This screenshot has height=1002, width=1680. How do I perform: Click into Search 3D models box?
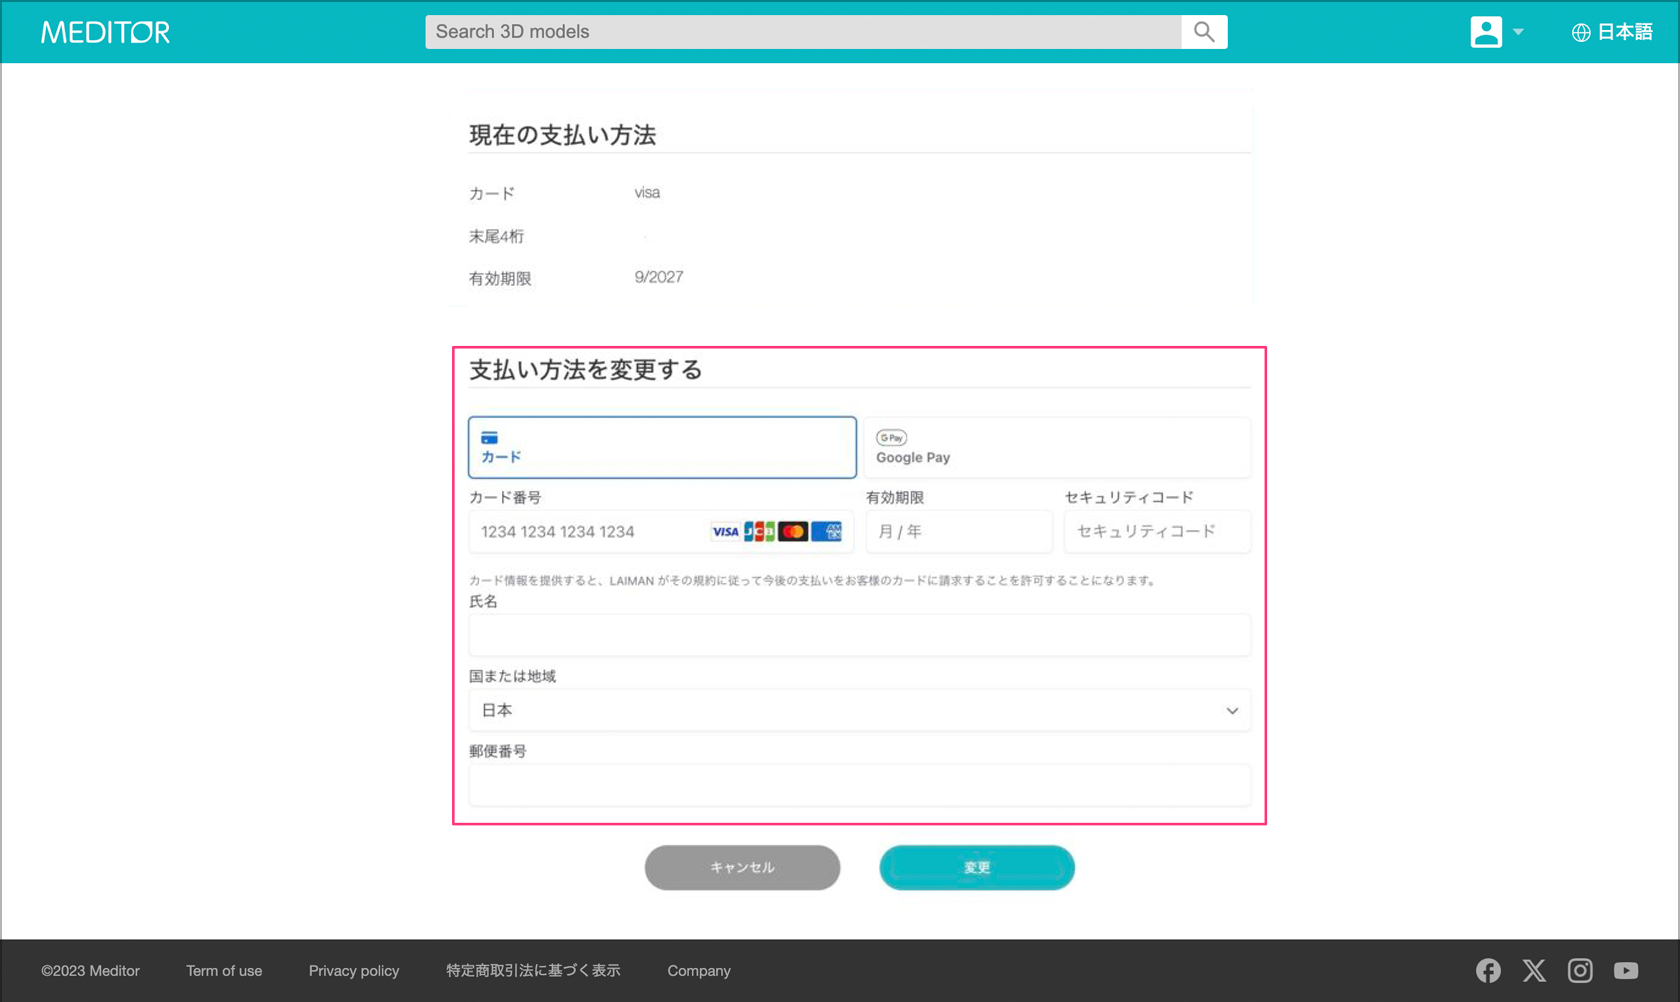click(x=802, y=32)
